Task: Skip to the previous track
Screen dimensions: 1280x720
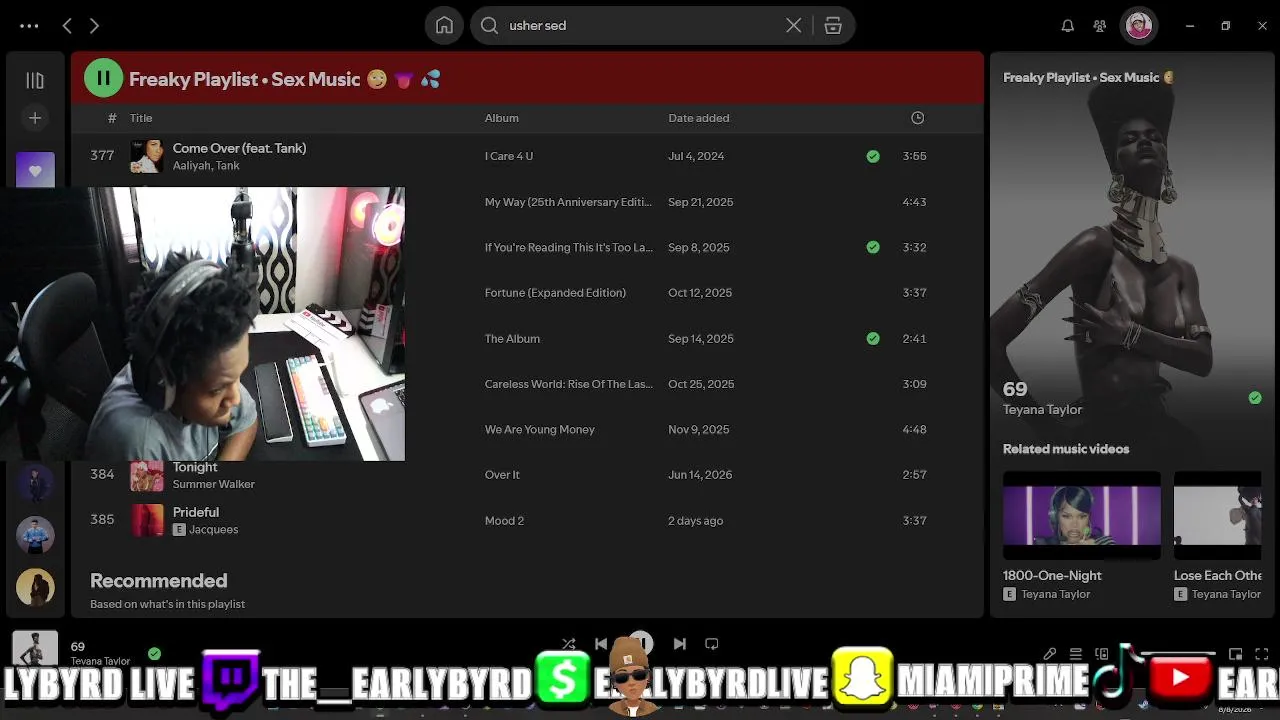Action: (601, 644)
